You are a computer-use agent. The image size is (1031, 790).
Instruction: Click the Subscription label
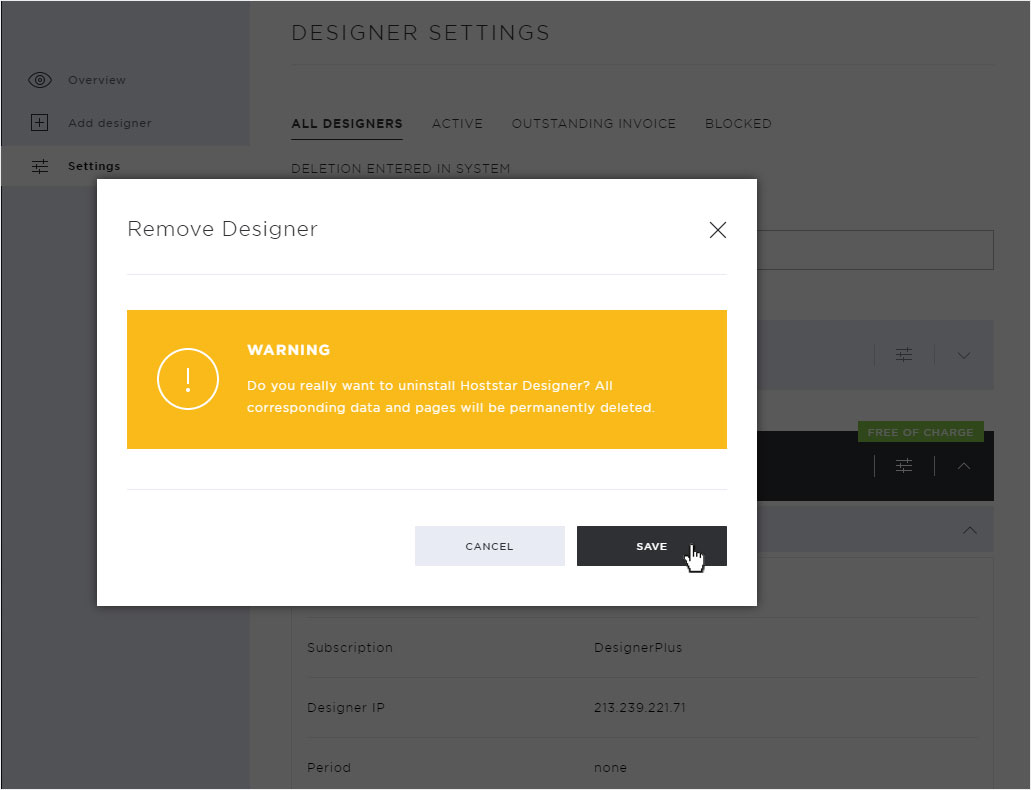[x=350, y=648]
